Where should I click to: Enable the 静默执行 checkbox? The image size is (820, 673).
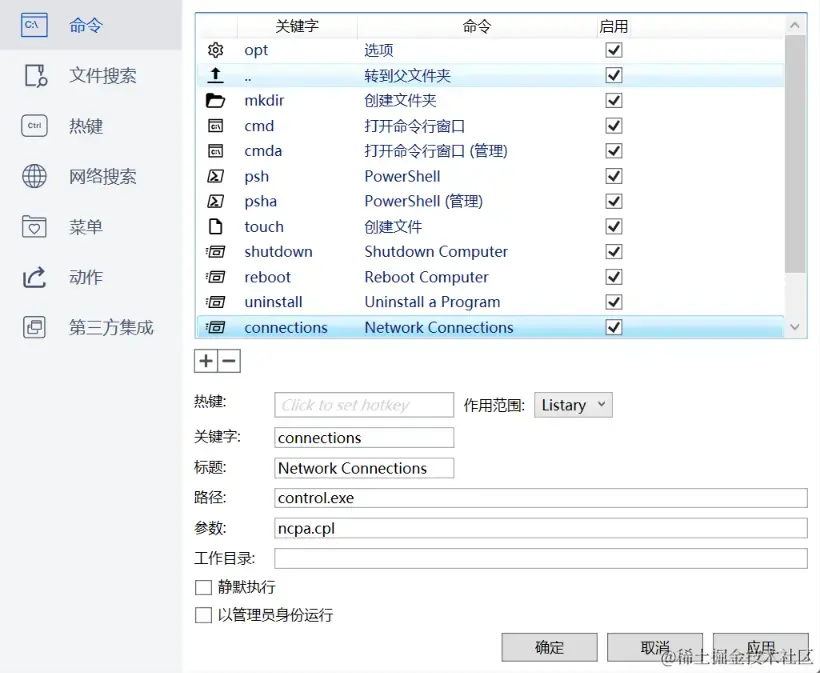click(203, 587)
